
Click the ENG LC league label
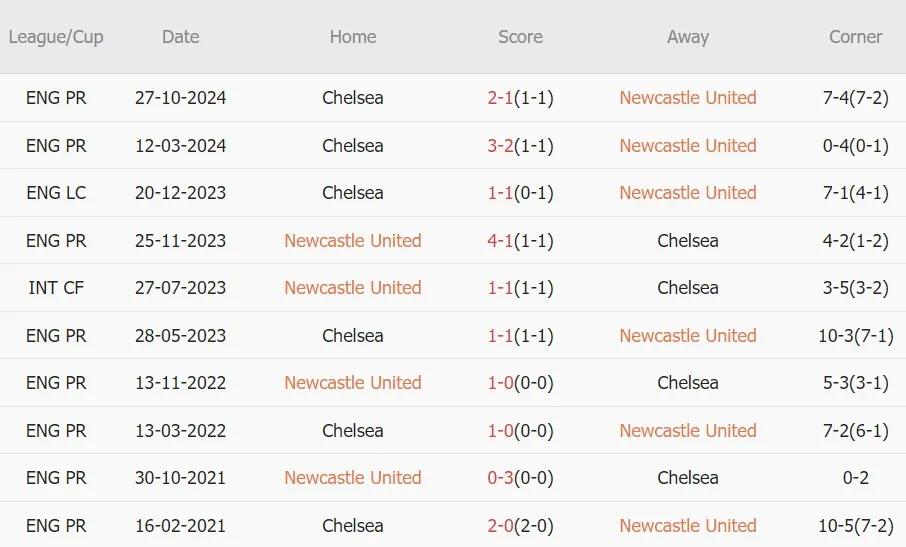click(x=56, y=192)
